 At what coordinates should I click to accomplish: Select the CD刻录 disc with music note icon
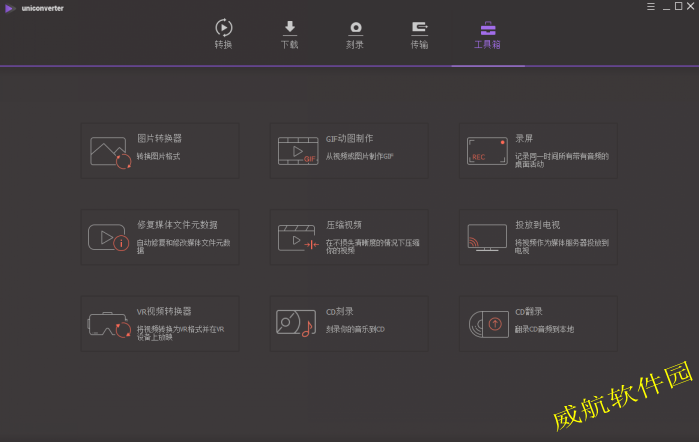click(295, 324)
